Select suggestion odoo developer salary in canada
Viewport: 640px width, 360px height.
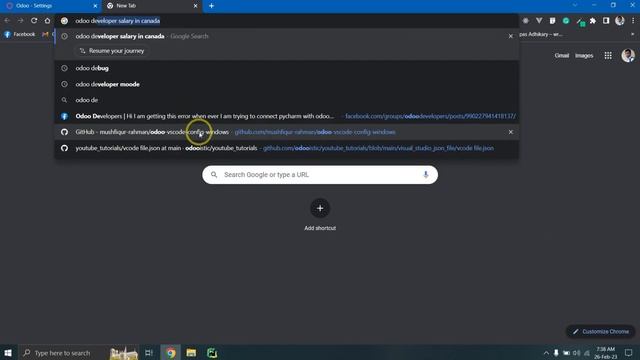pyautogui.click(x=286, y=36)
